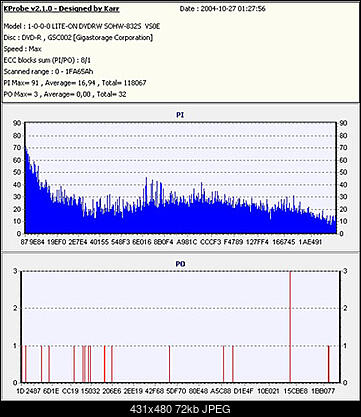Screen dimensions: 361x417
Task: Click the 6D1E PO axis label
Action: click(51, 391)
